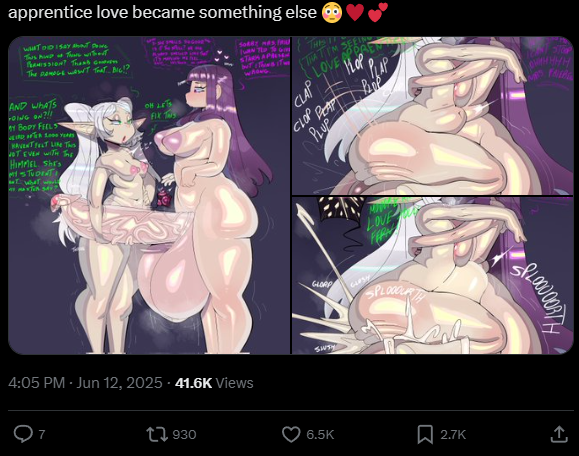Click the Jun 12, 2025 date link
The height and width of the screenshot is (456, 579).
[x=119, y=383]
